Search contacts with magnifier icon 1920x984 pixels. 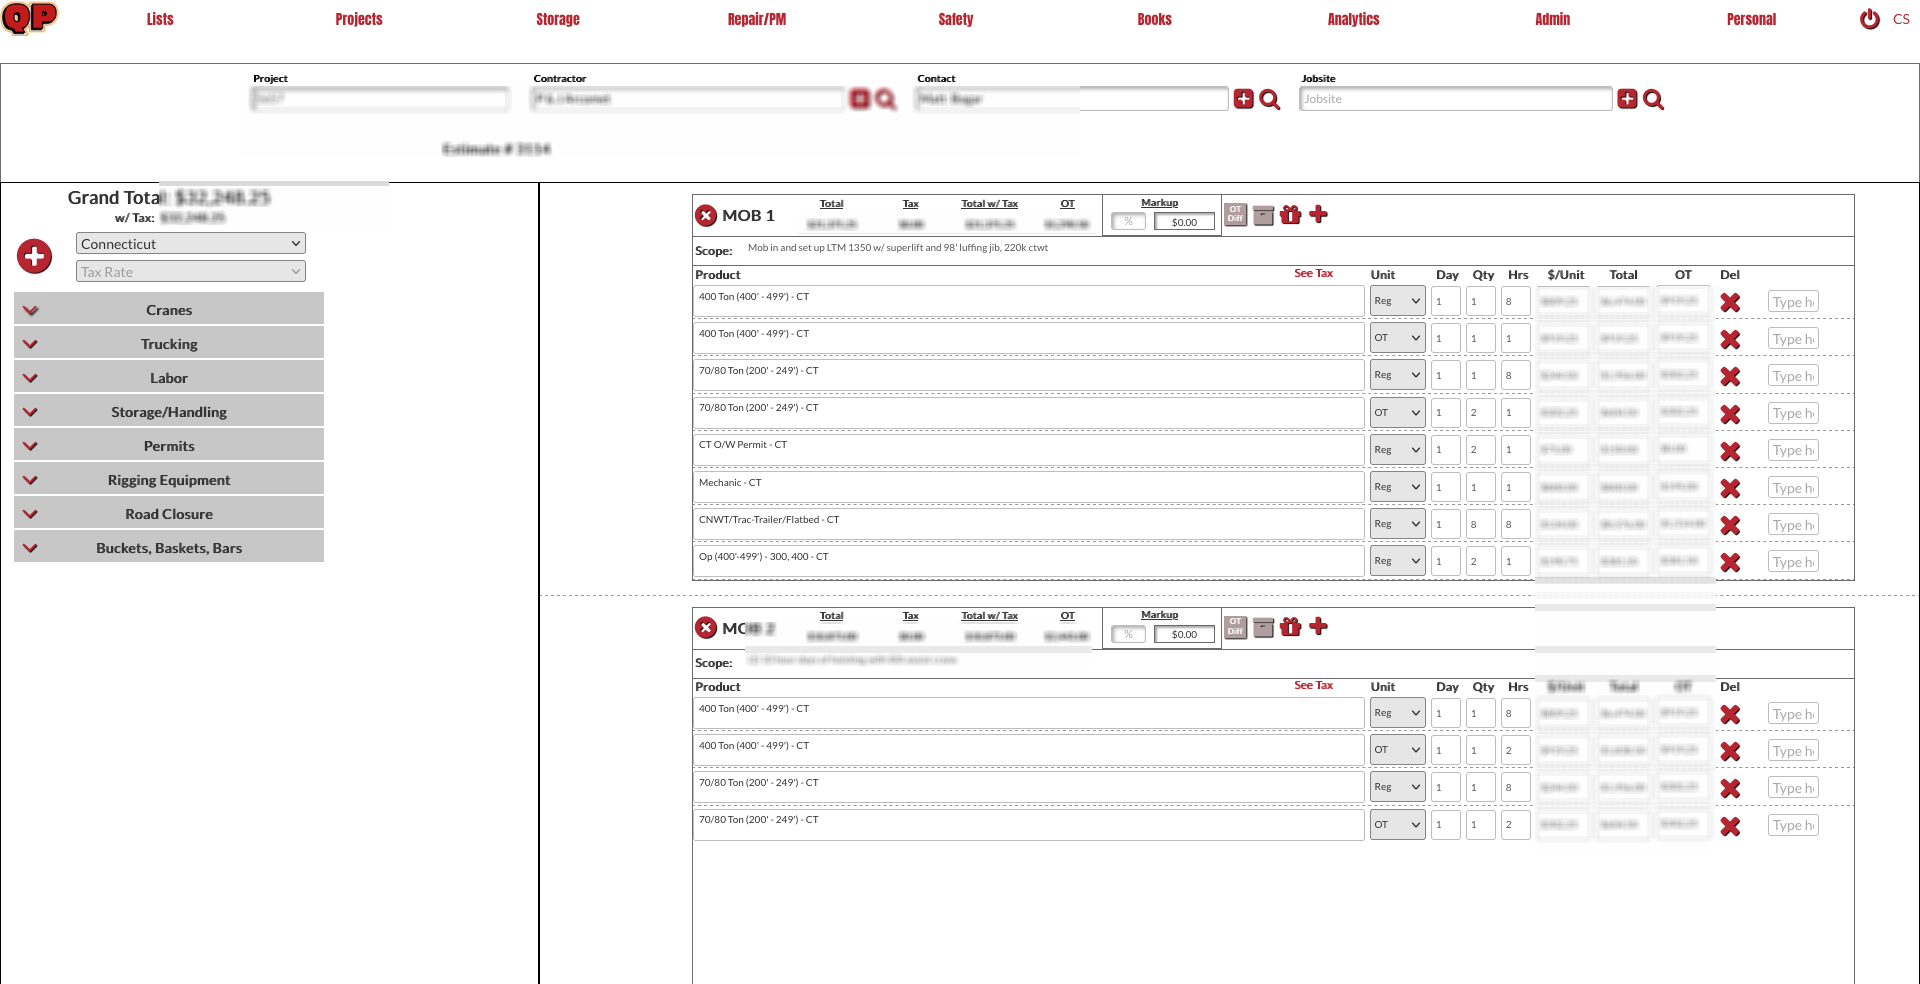tap(1270, 99)
